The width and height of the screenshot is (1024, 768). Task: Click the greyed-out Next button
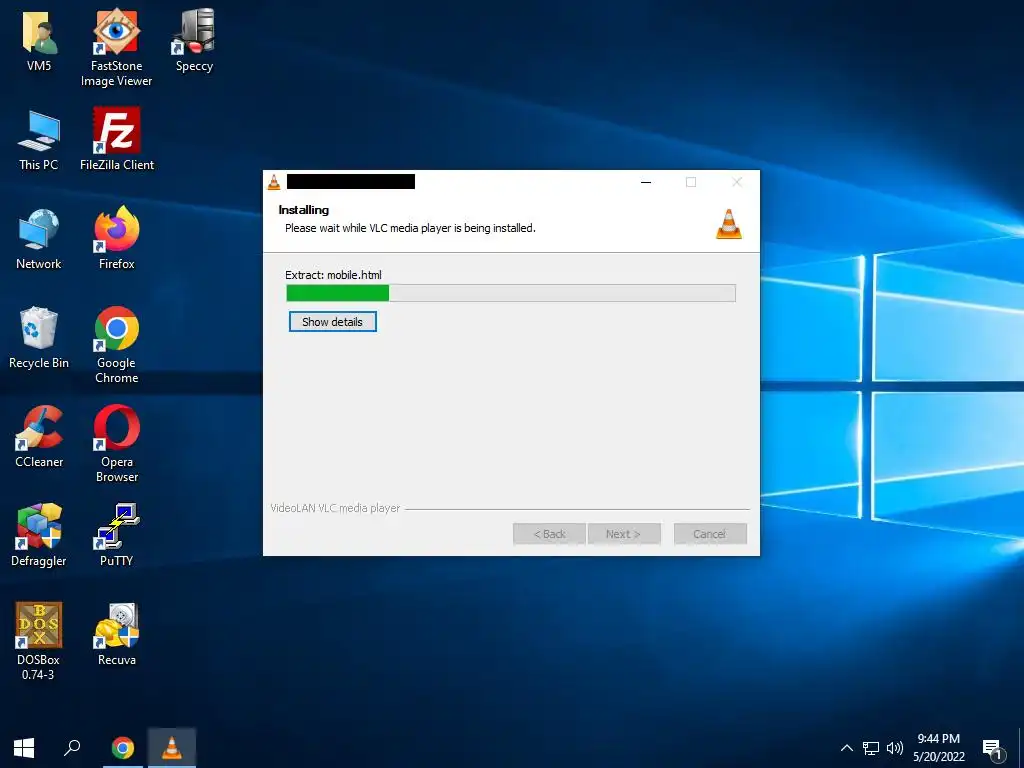click(624, 534)
